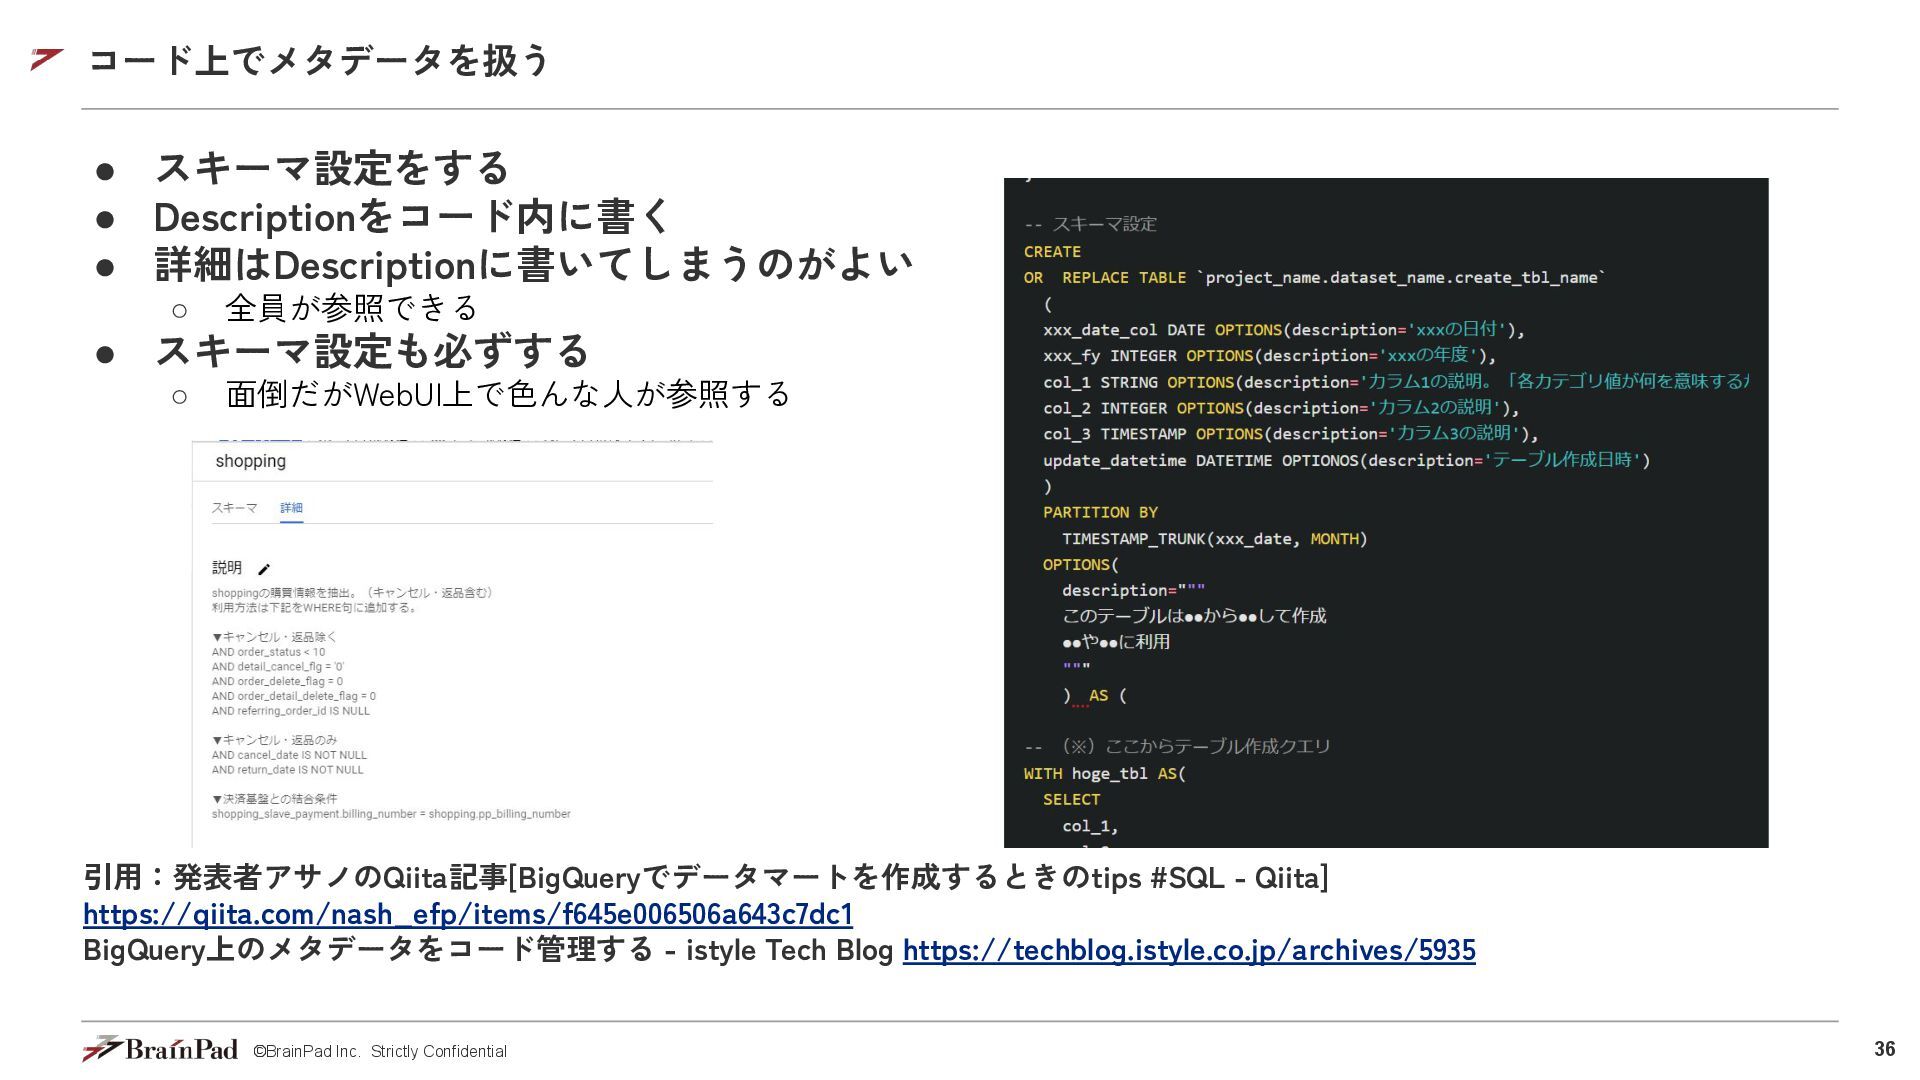
Task: Click the slide title コード上でメタデータを扱う
Action: point(320,60)
